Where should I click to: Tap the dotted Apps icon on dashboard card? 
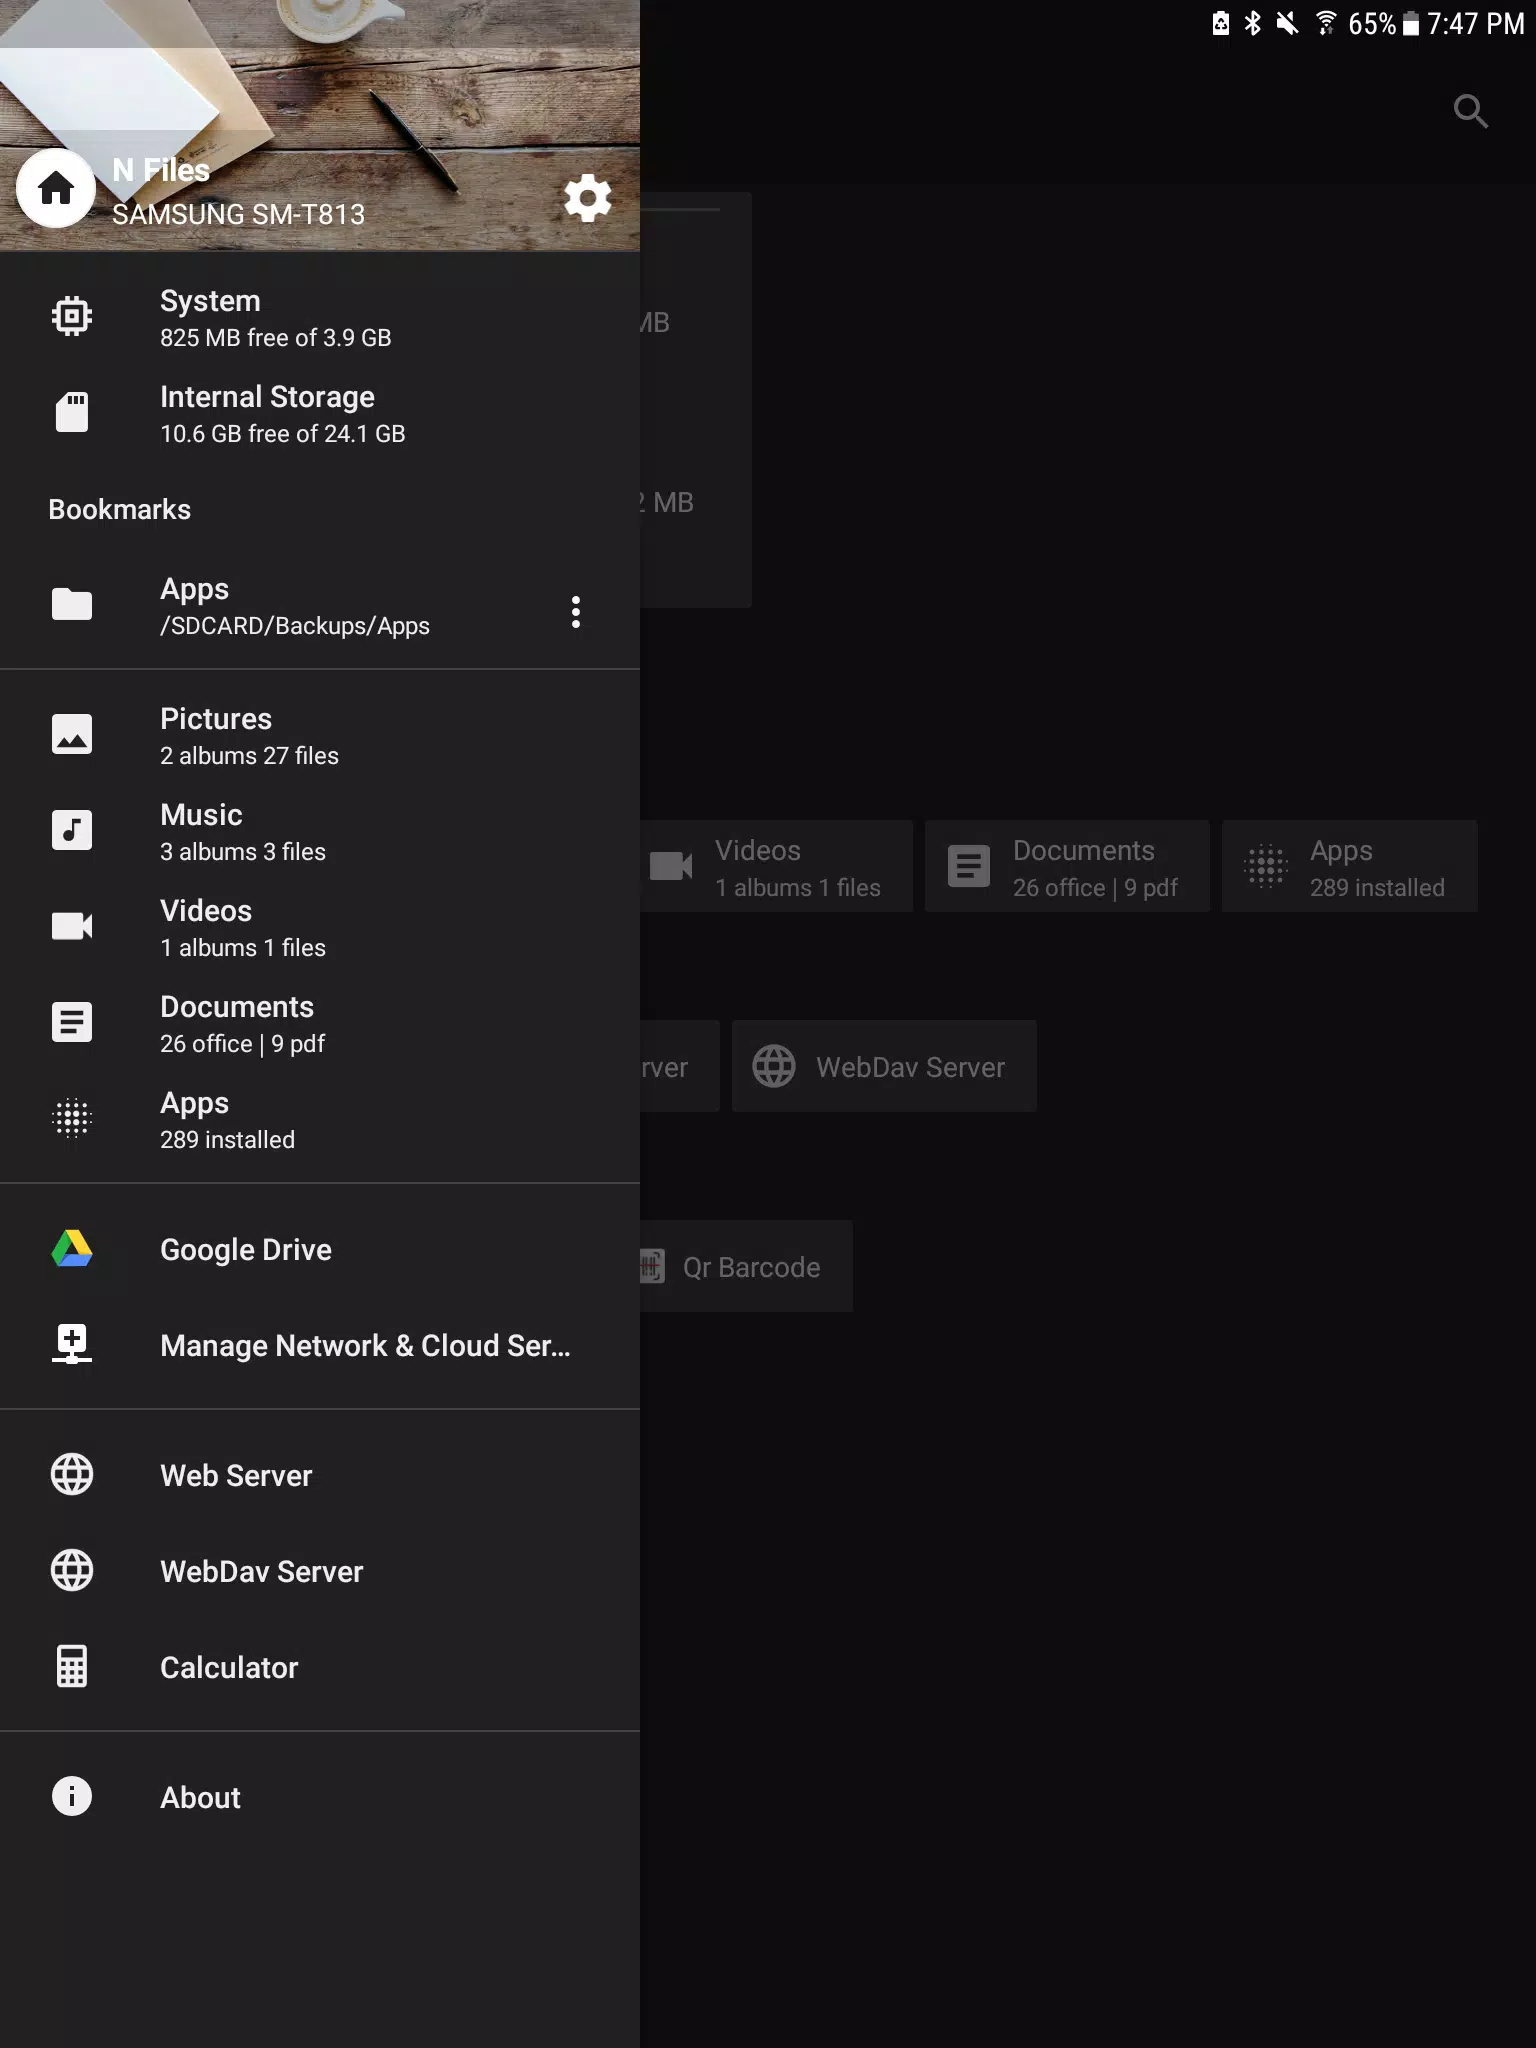(1266, 866)
